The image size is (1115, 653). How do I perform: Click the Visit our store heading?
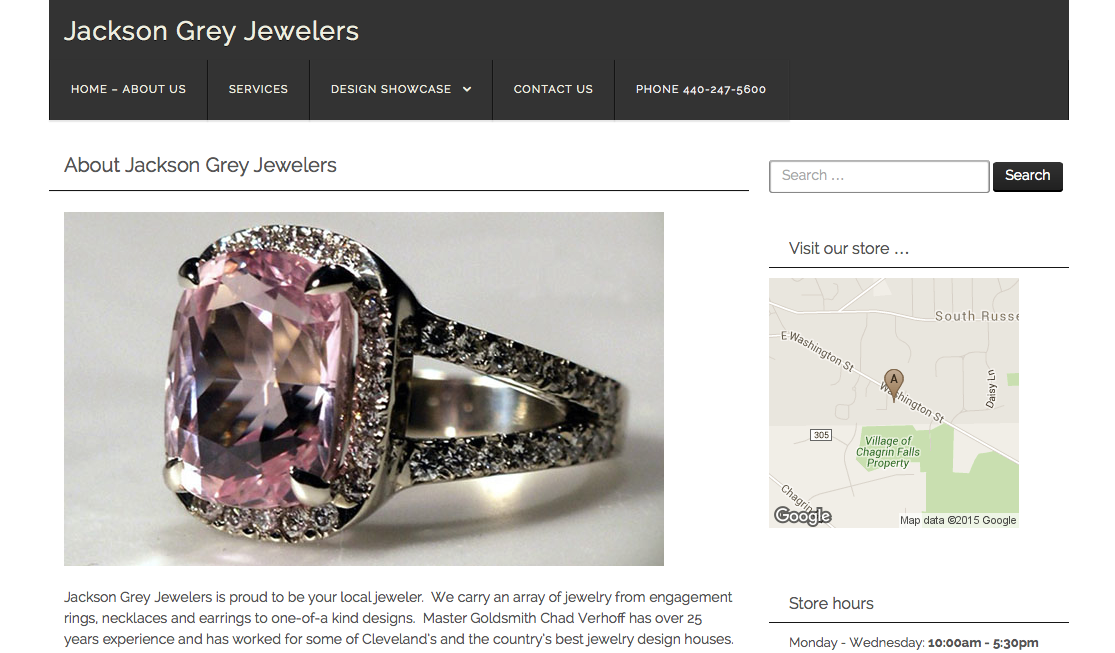pyautogui.click(x=849, y=249)
